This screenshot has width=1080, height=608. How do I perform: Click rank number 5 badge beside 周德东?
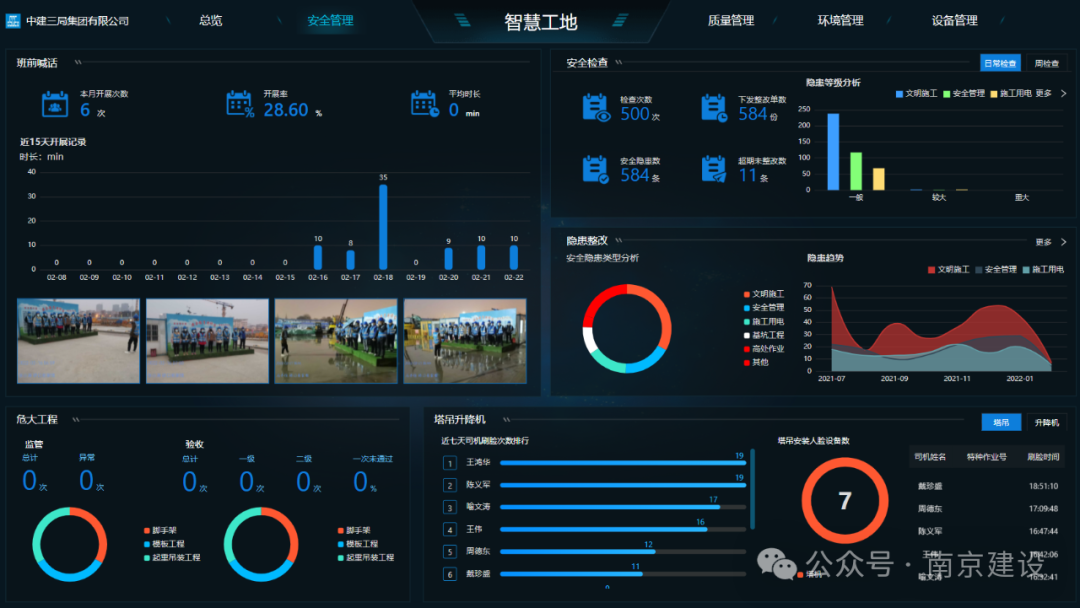[x=450, y=552]
